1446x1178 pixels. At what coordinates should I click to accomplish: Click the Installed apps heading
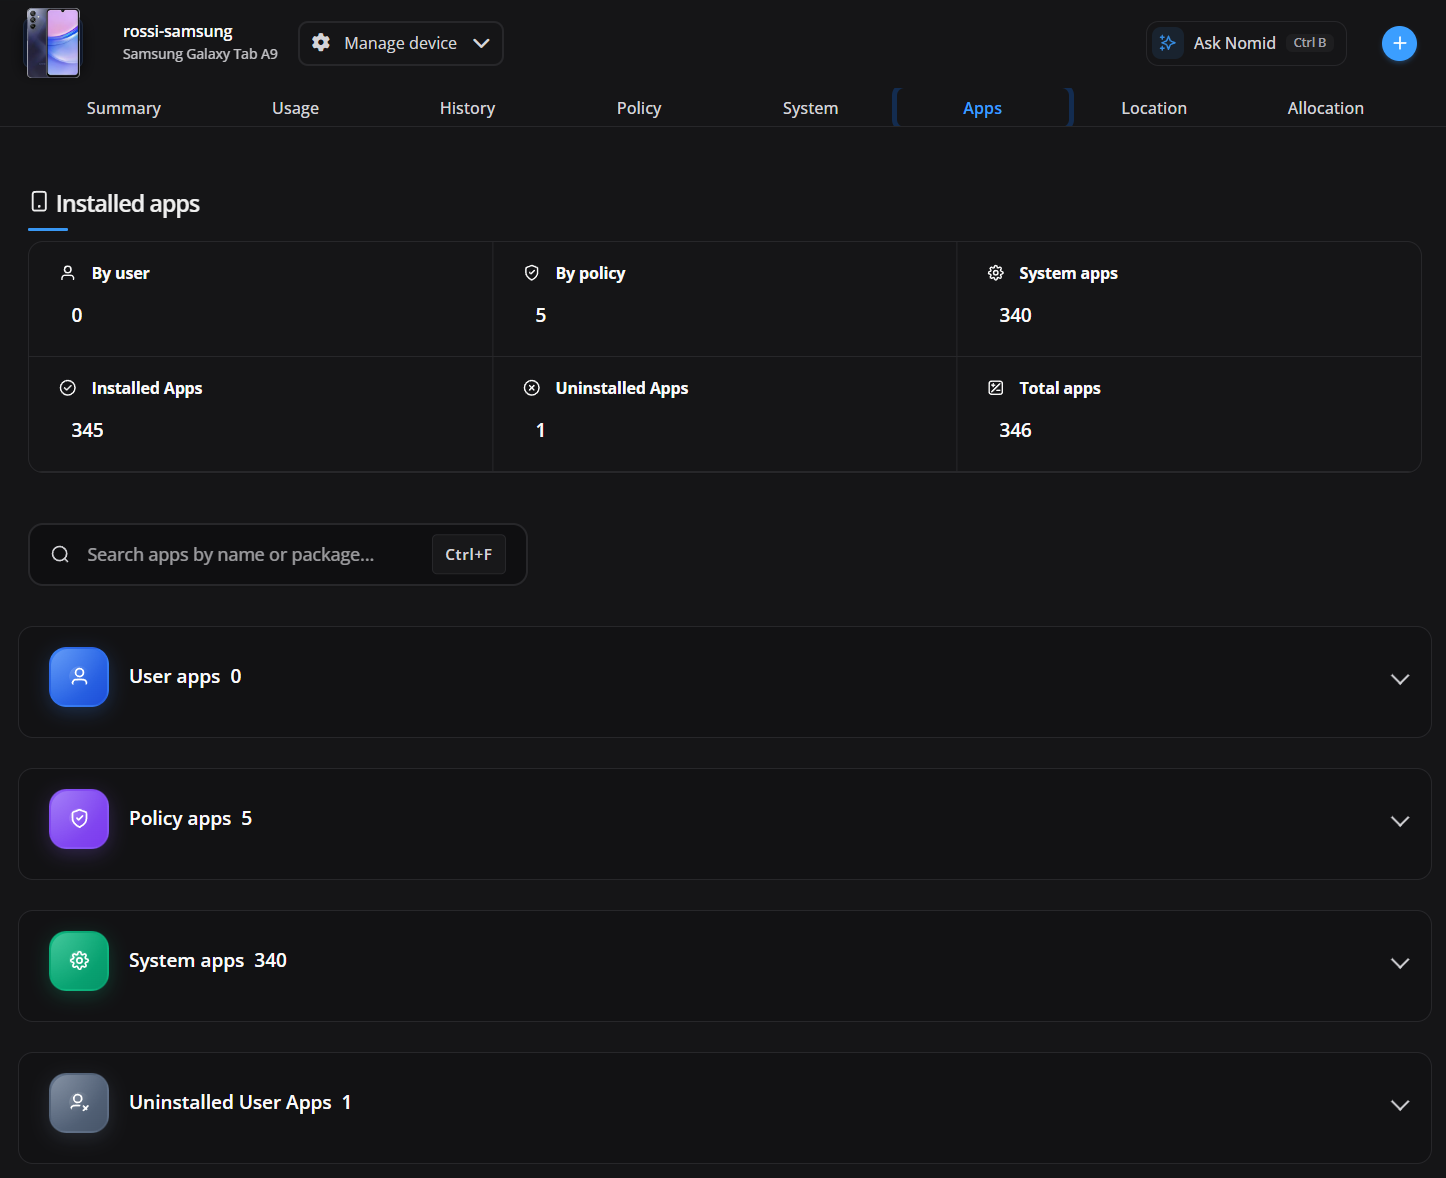point(128,203)
